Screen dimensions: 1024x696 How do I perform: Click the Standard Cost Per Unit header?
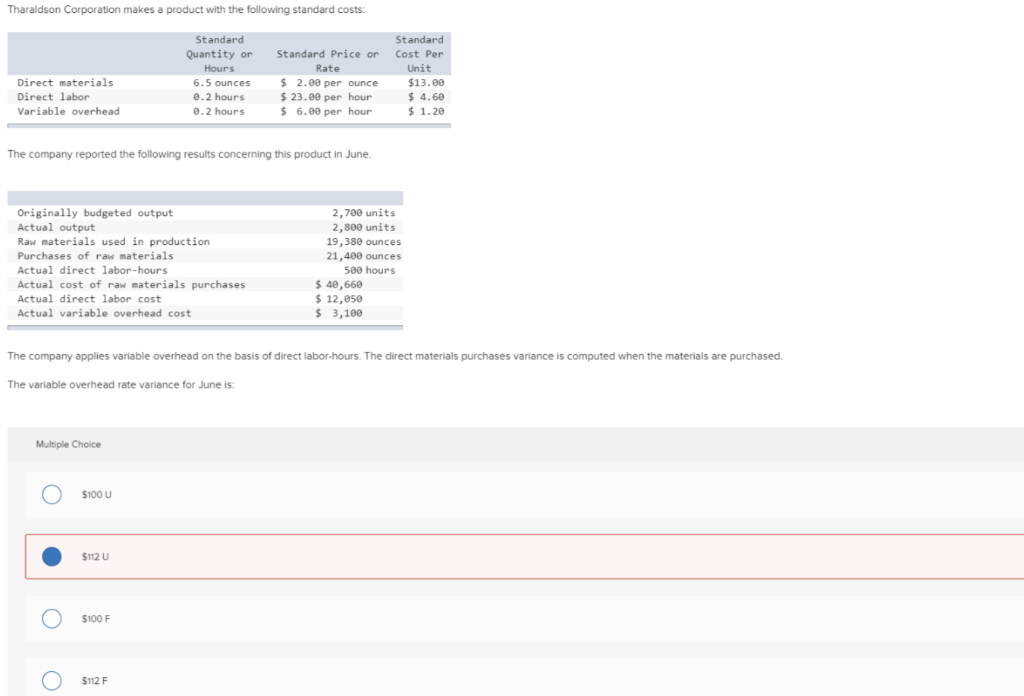[419, 54]
